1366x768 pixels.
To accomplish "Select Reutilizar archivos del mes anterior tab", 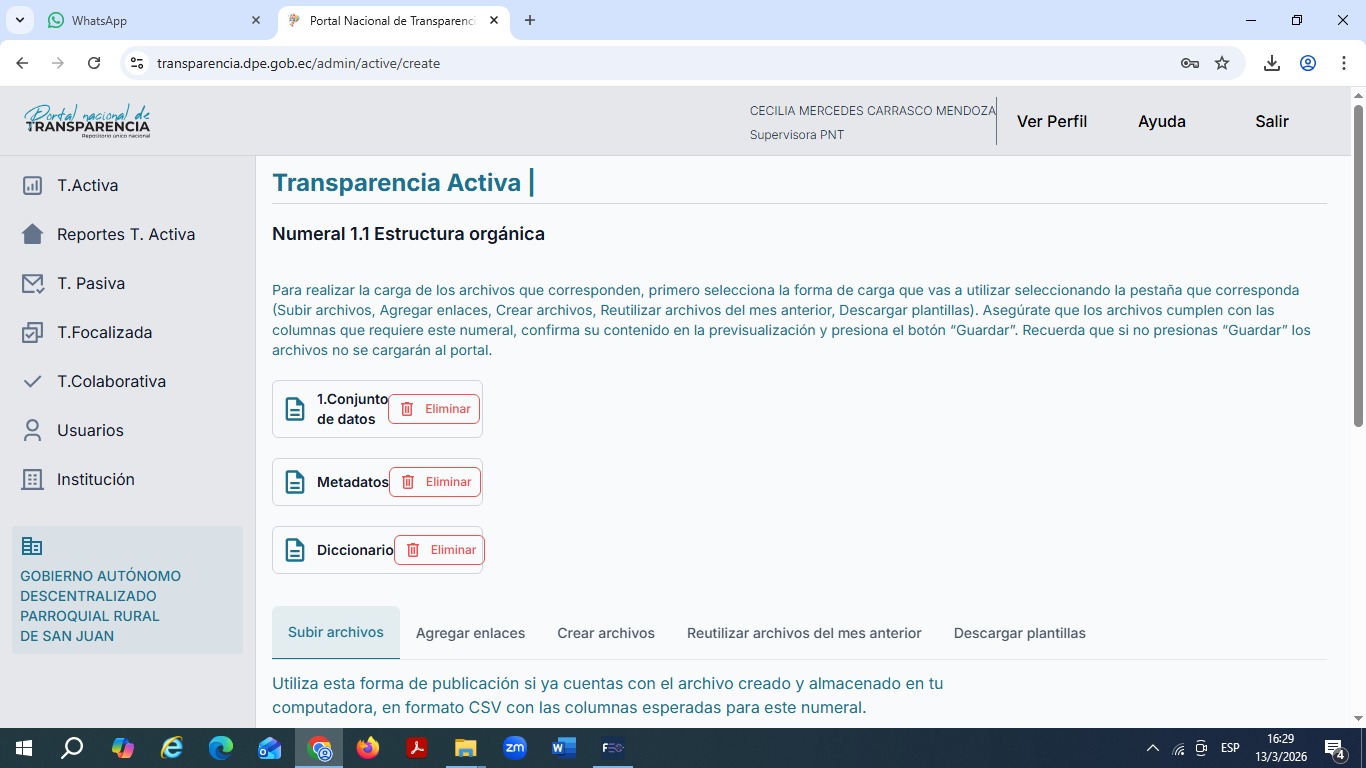I will [x=804, y=633].
